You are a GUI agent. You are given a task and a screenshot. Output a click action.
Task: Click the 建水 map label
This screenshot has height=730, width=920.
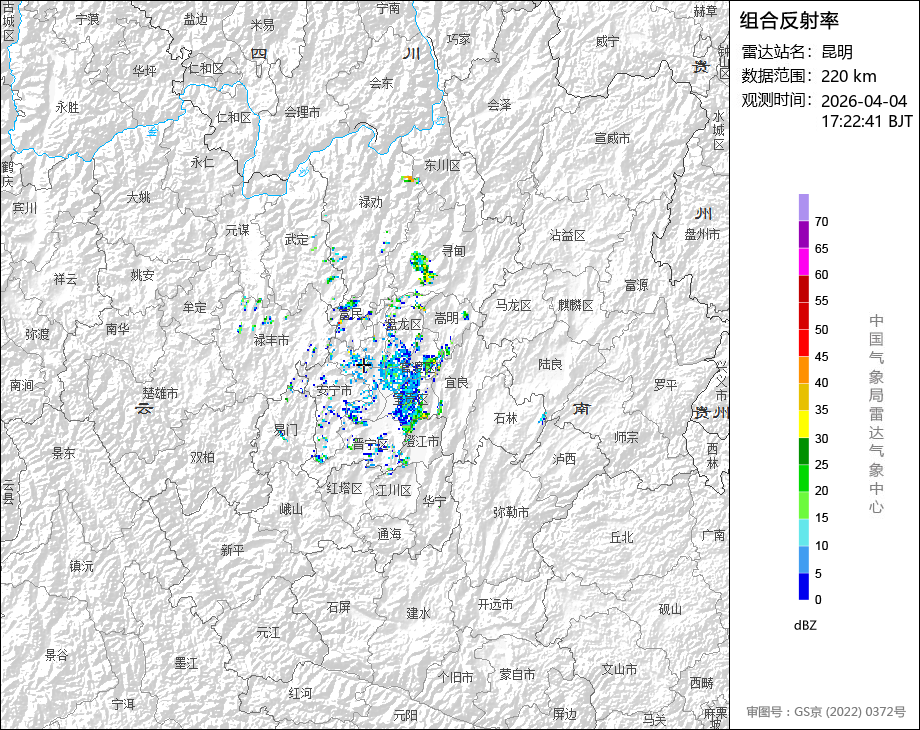(x=418, y=614)
